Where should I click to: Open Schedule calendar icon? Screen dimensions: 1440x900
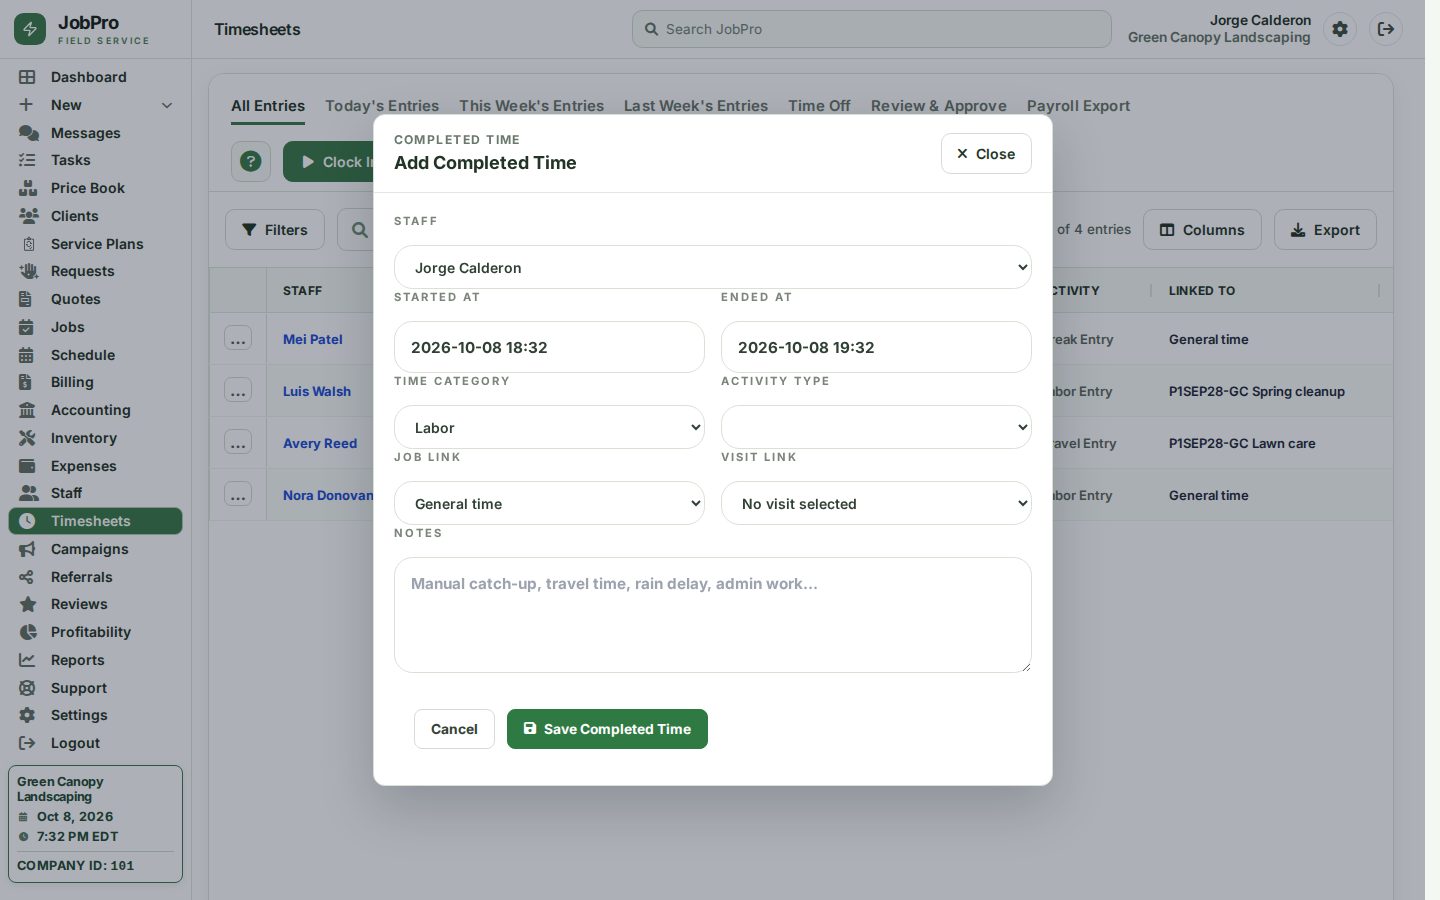click(x=28, y=355)
